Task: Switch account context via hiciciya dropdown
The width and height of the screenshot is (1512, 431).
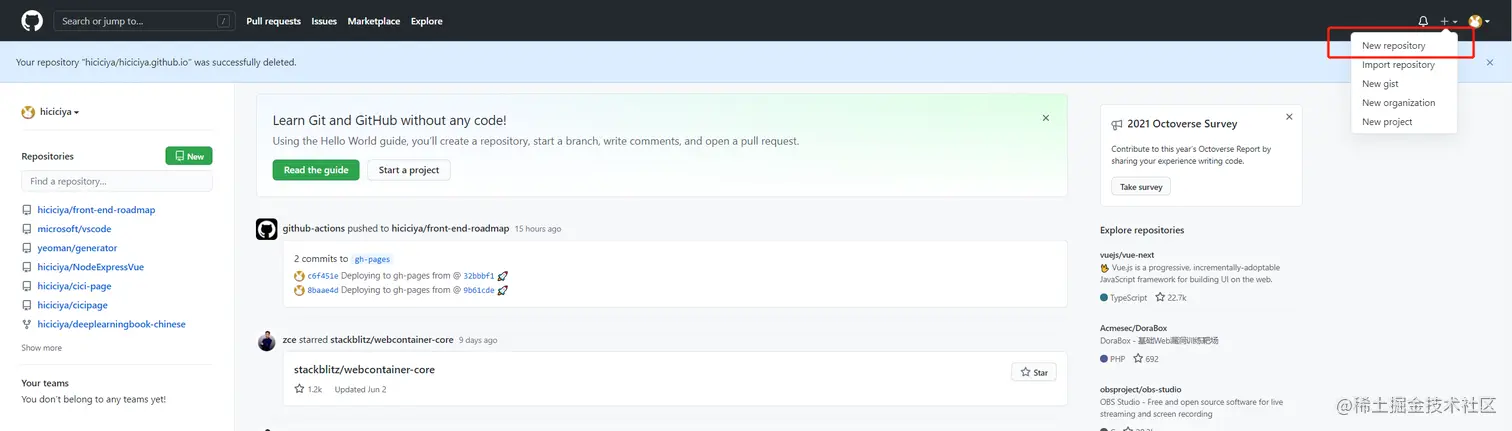Action: 50,112
